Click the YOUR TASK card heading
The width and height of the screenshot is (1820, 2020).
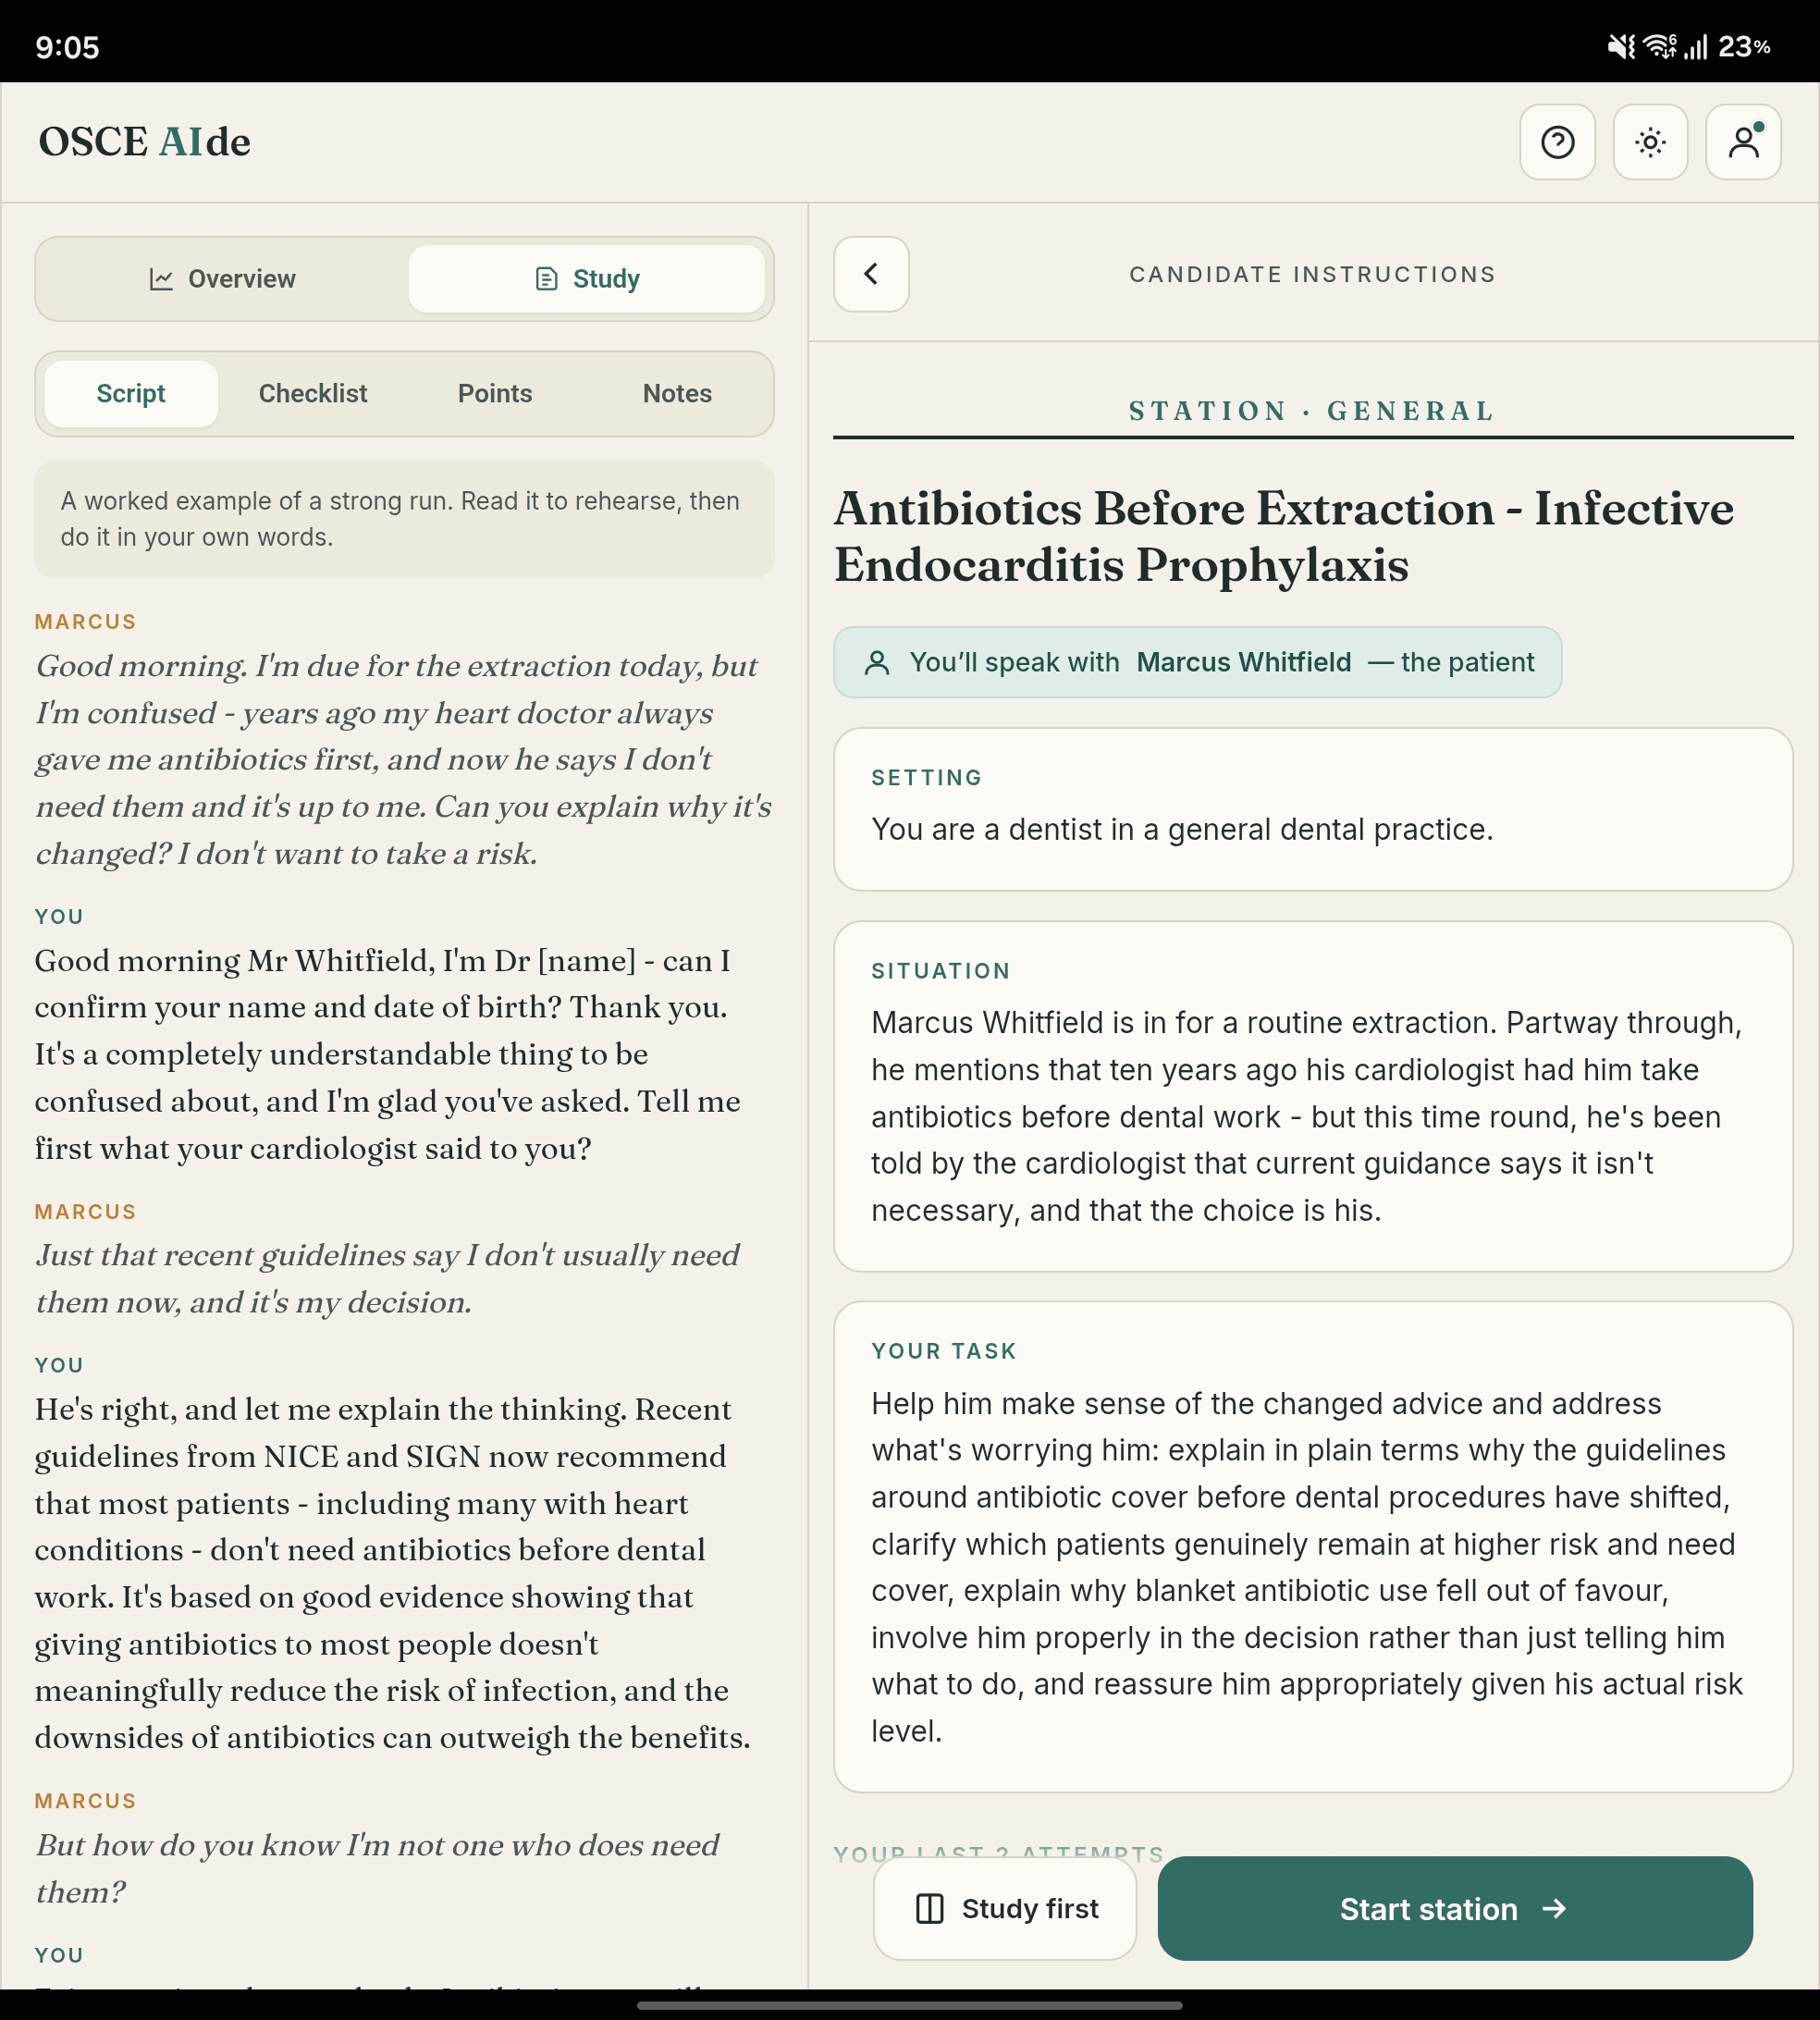[x=943, y=1351]
